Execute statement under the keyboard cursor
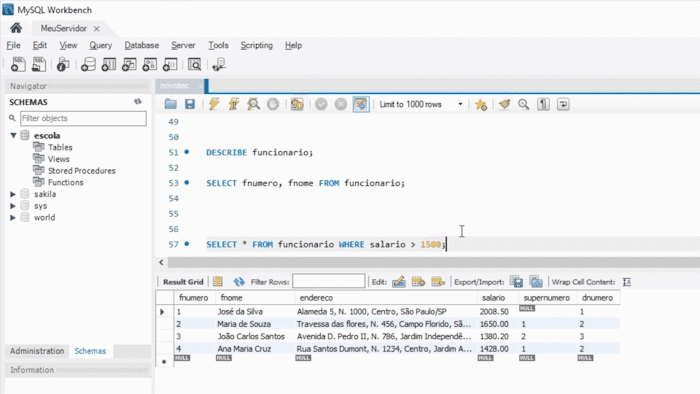Image resolution: width=700 pixels, height=394 pixels. pyautogui.click(x=233, y=104)
